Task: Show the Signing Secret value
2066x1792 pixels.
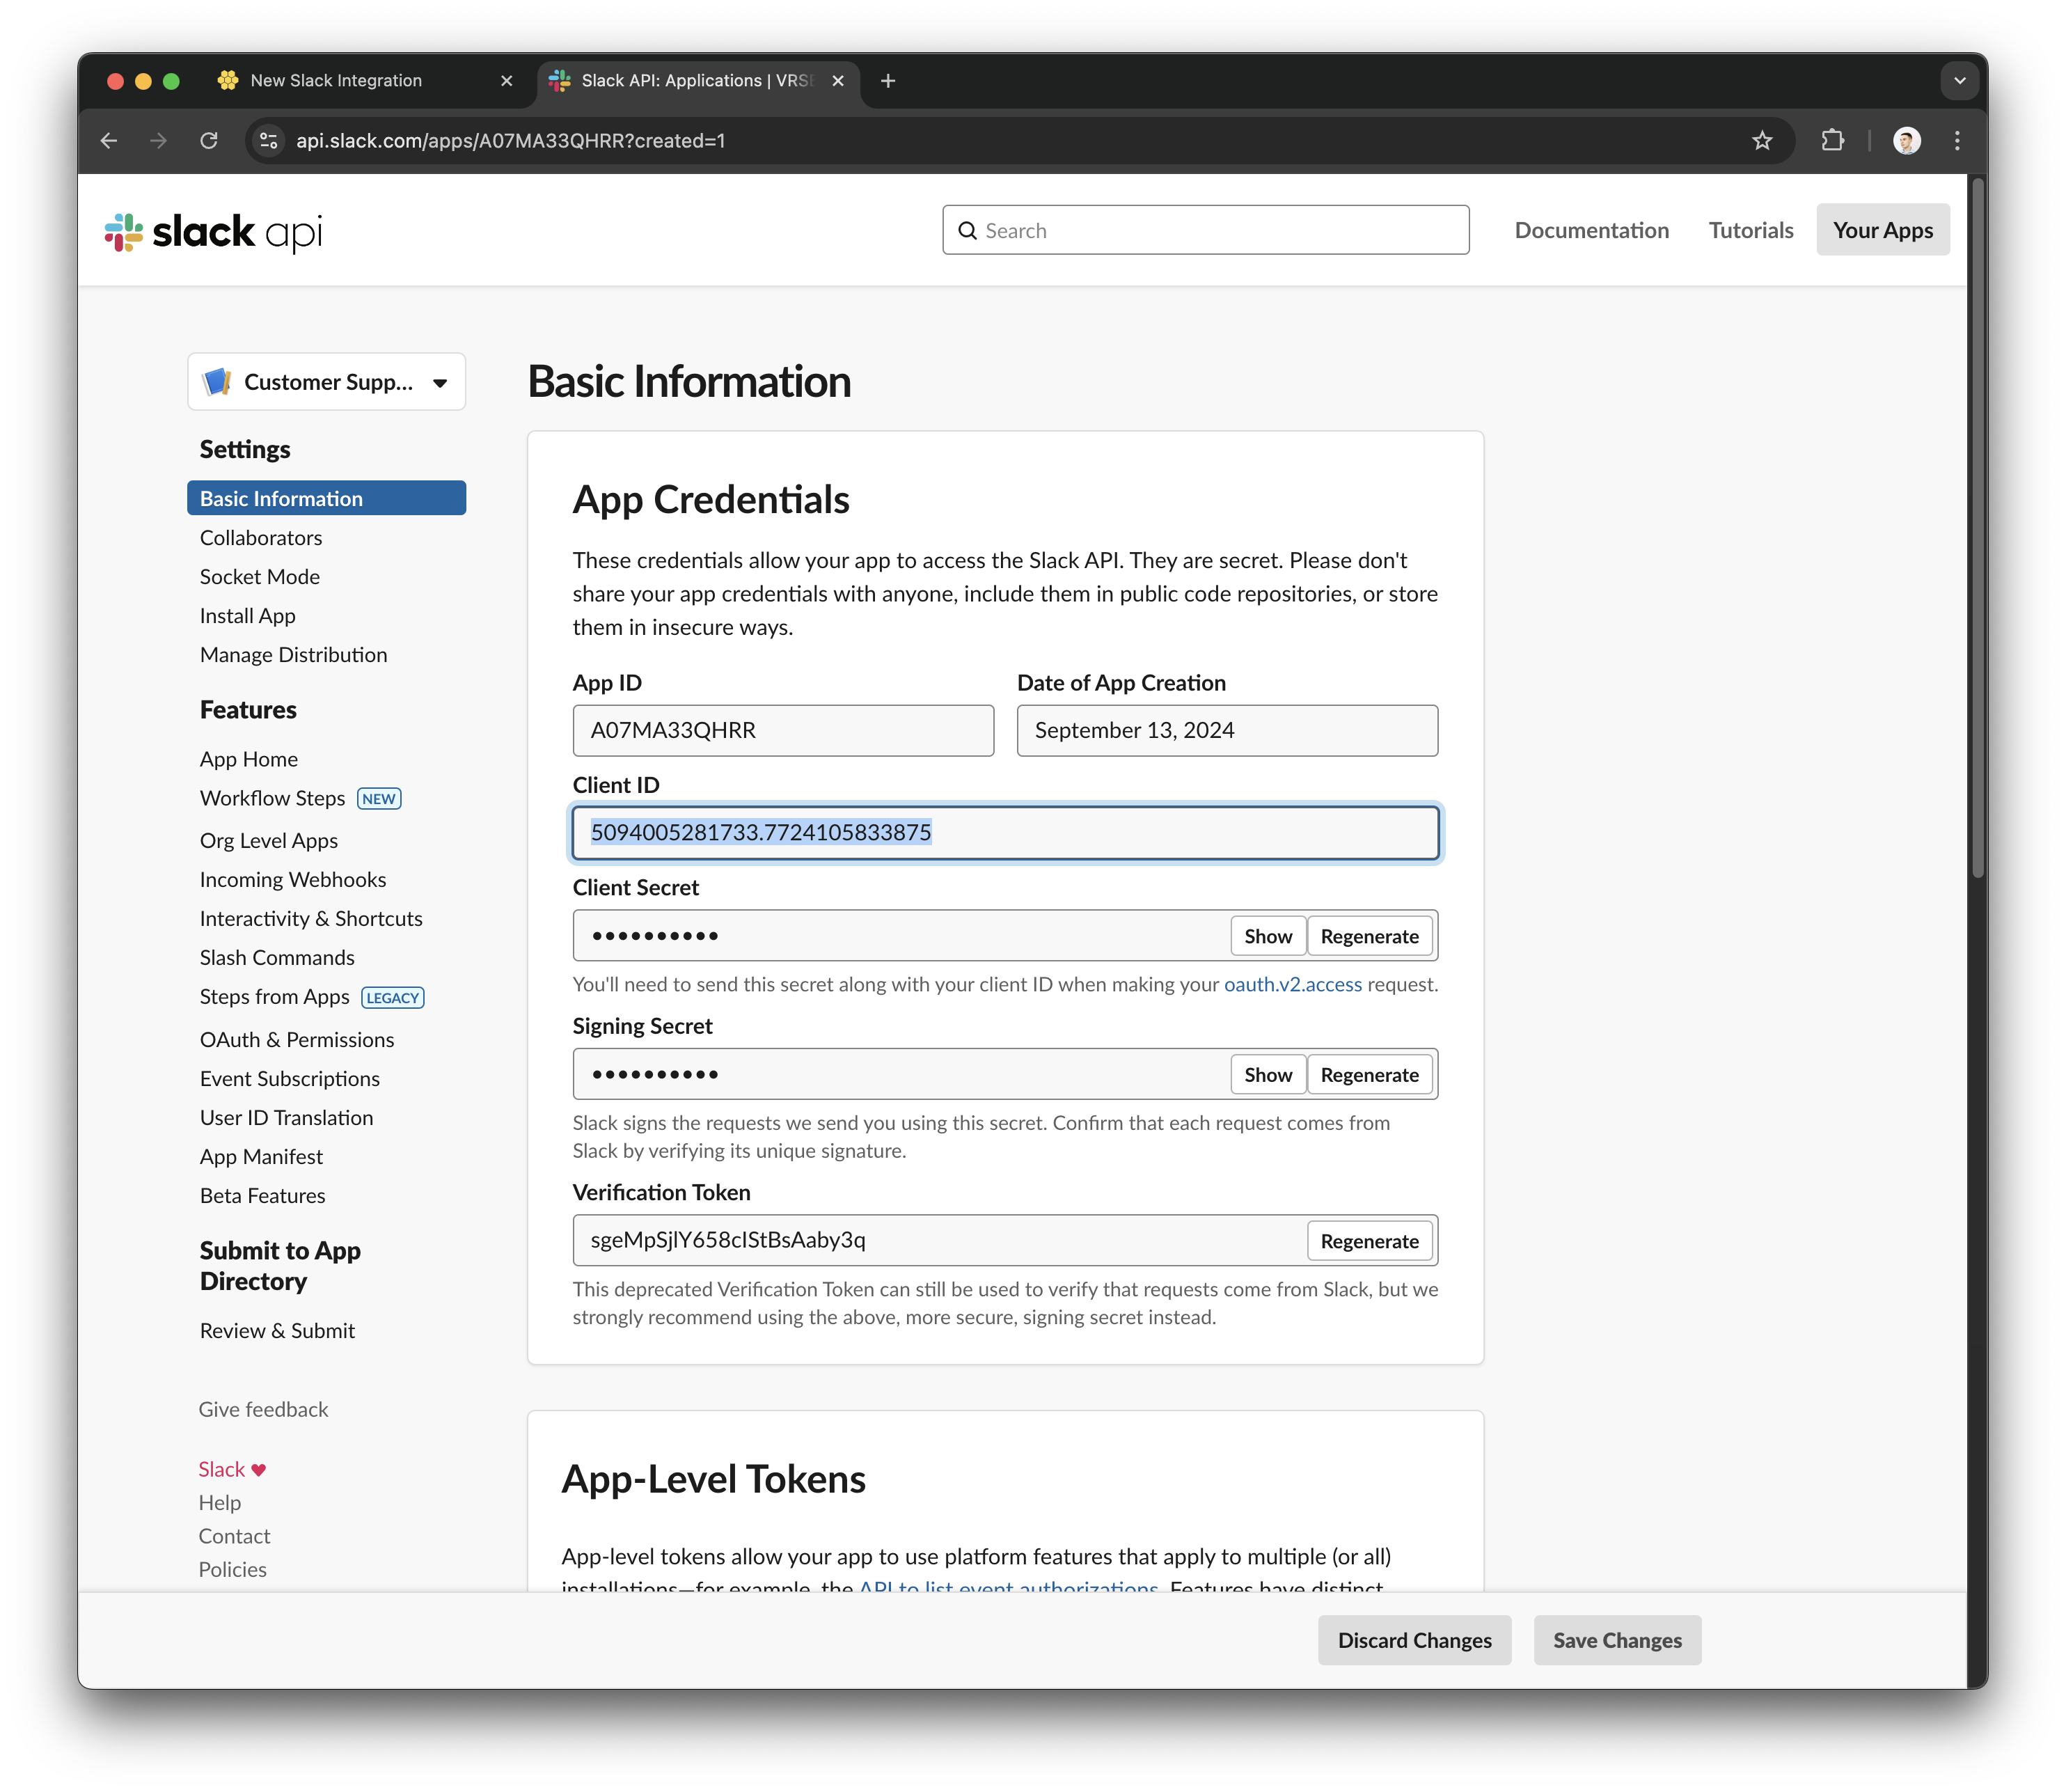Action: click(x=1267, y=1075)
